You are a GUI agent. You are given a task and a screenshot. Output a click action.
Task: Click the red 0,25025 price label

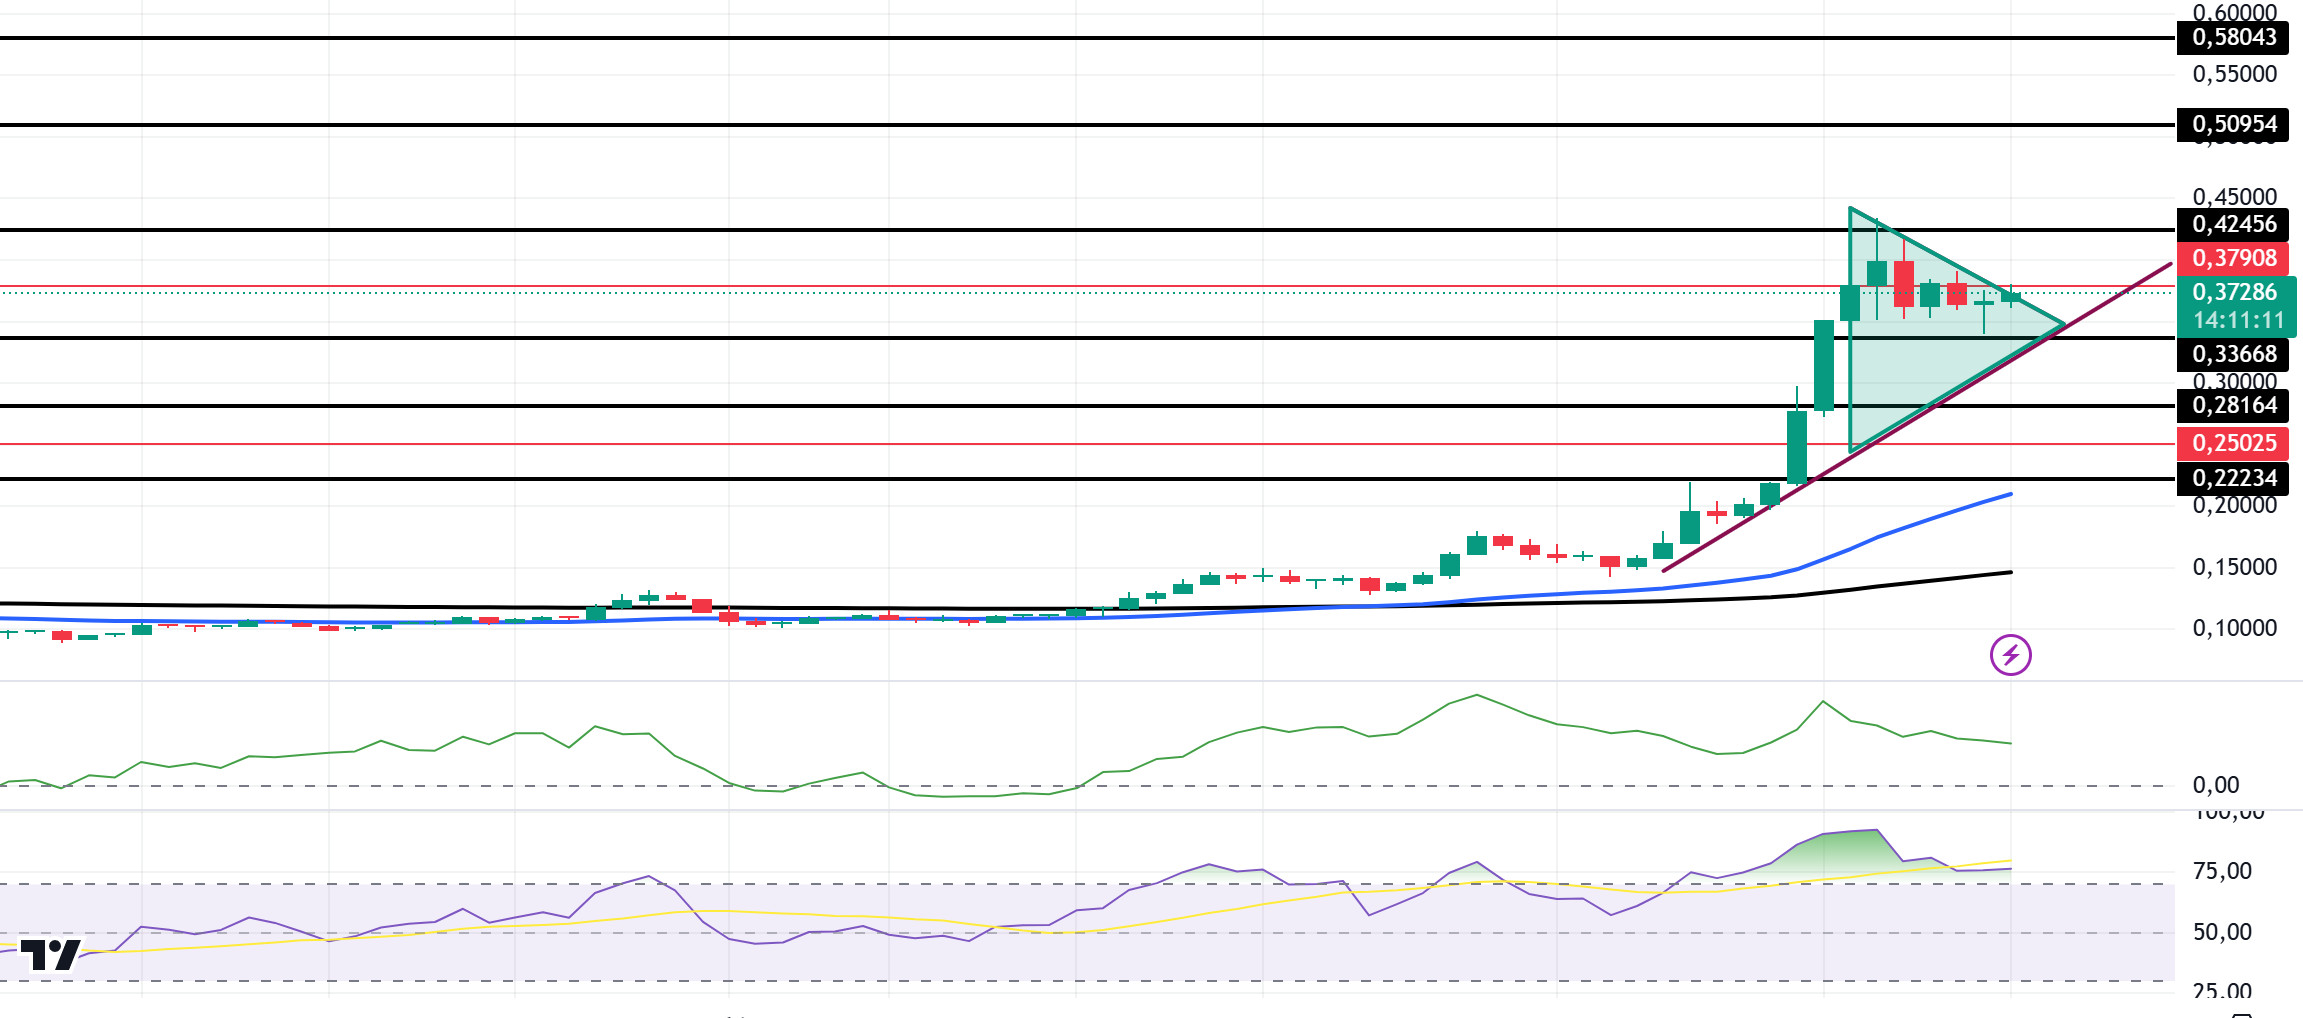2233,444
